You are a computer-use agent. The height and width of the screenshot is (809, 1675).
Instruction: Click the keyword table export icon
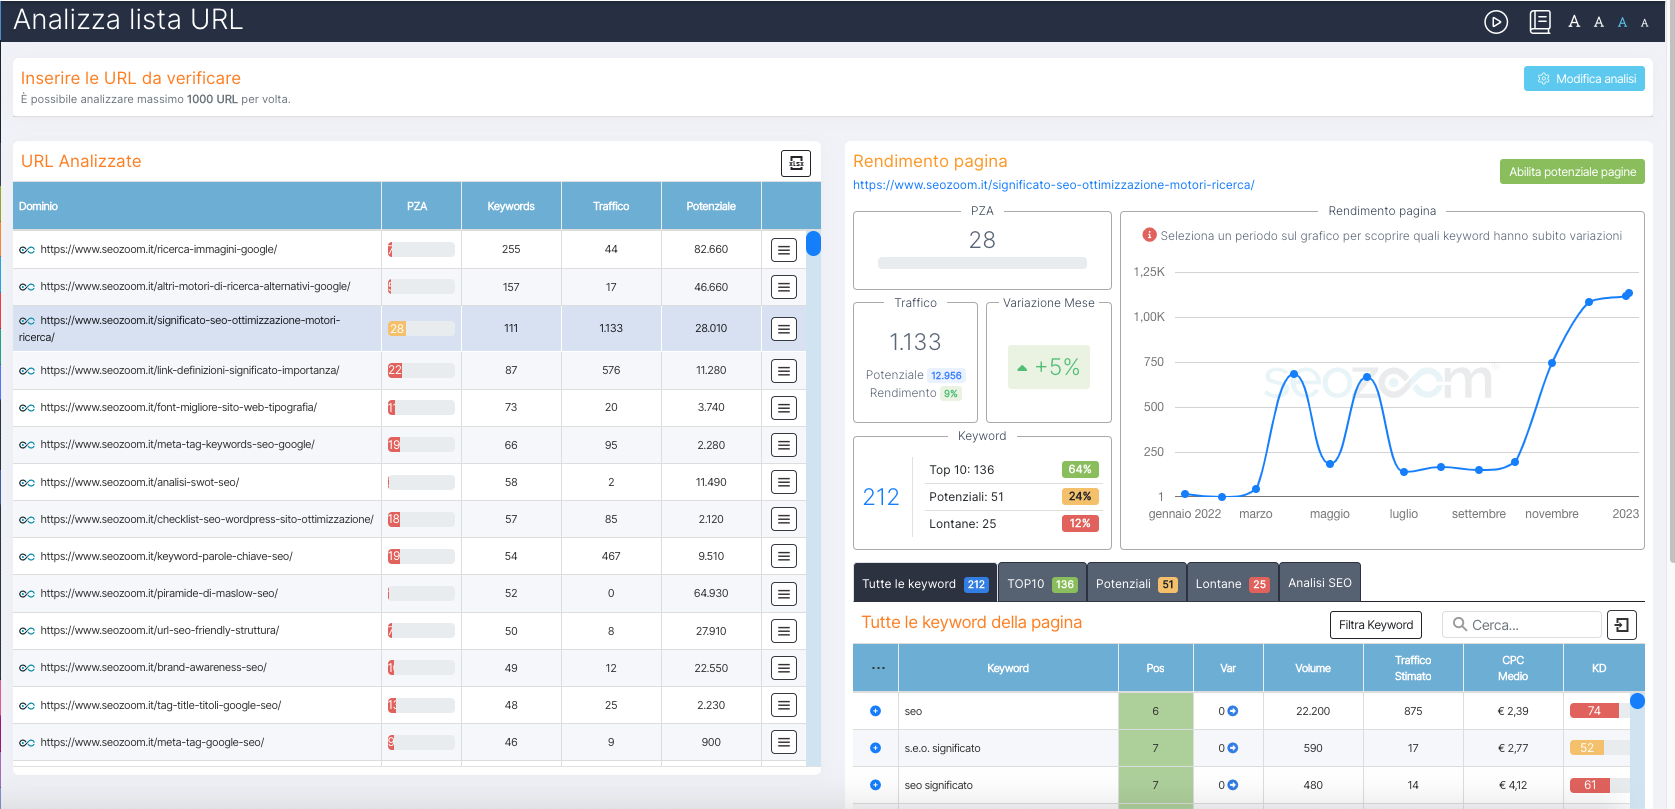click(x=1621, y=625)
